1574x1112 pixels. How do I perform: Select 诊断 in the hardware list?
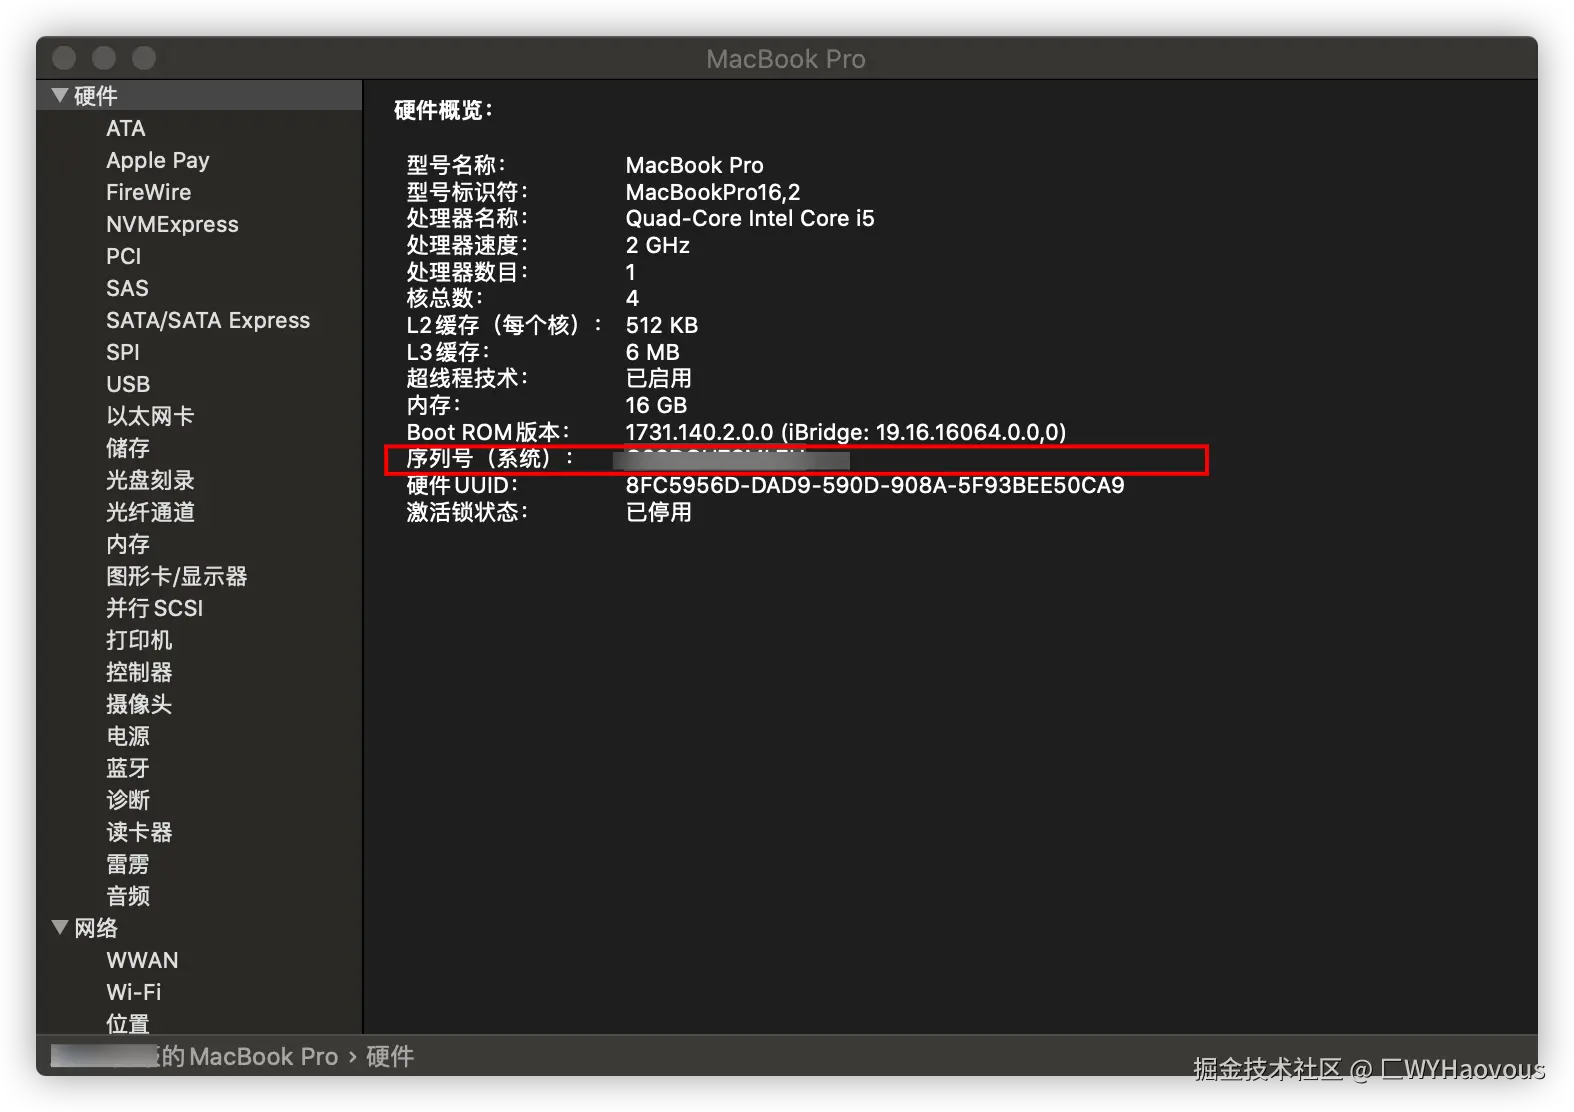click(128, 800)
